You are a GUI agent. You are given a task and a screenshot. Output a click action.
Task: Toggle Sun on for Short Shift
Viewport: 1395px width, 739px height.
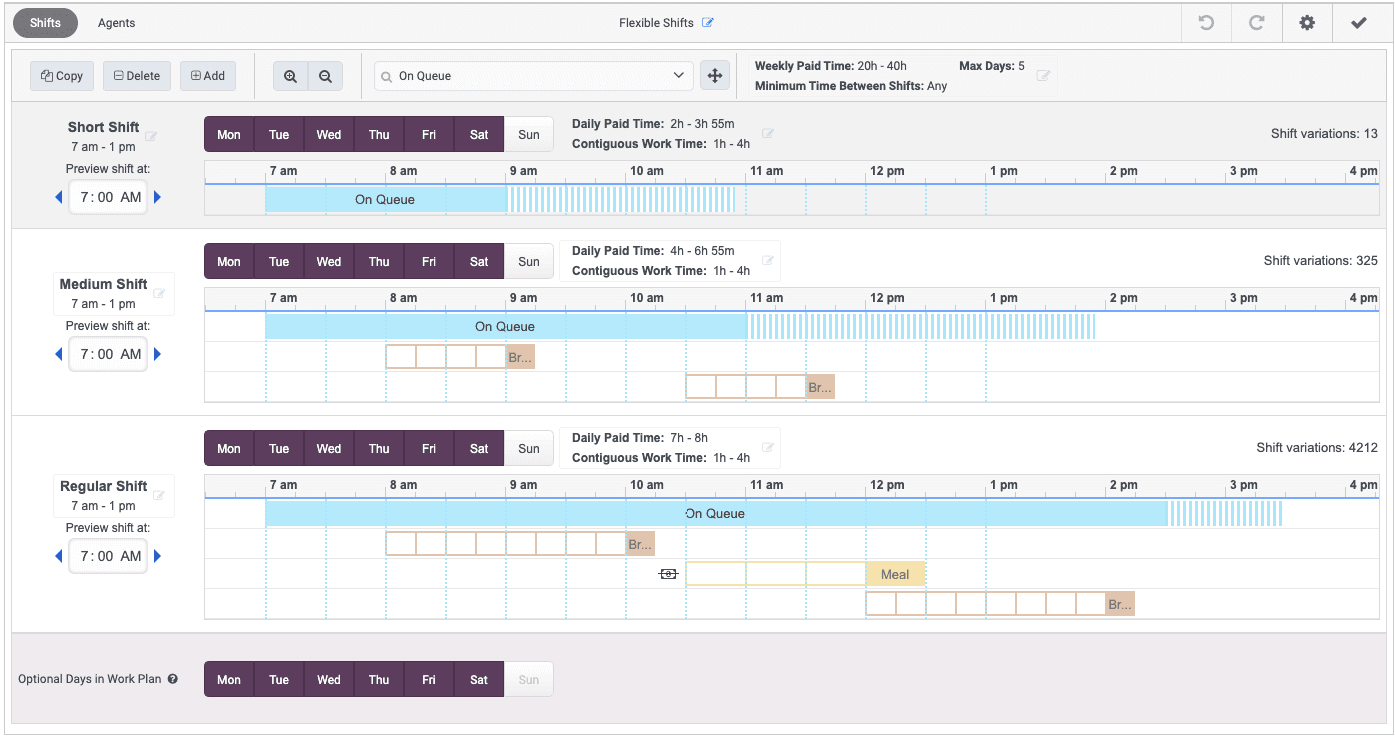528,133
